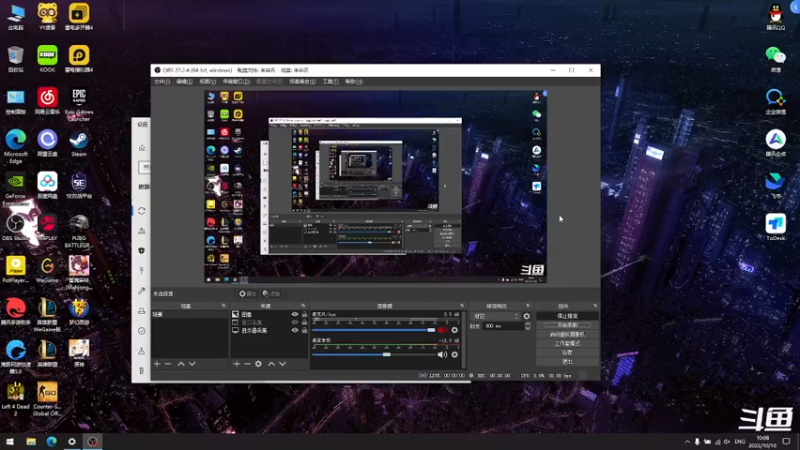Viewport: 800px width, 450px height.
Task: Open the Tools menu in OBS
Action: [x=331, y=82]
